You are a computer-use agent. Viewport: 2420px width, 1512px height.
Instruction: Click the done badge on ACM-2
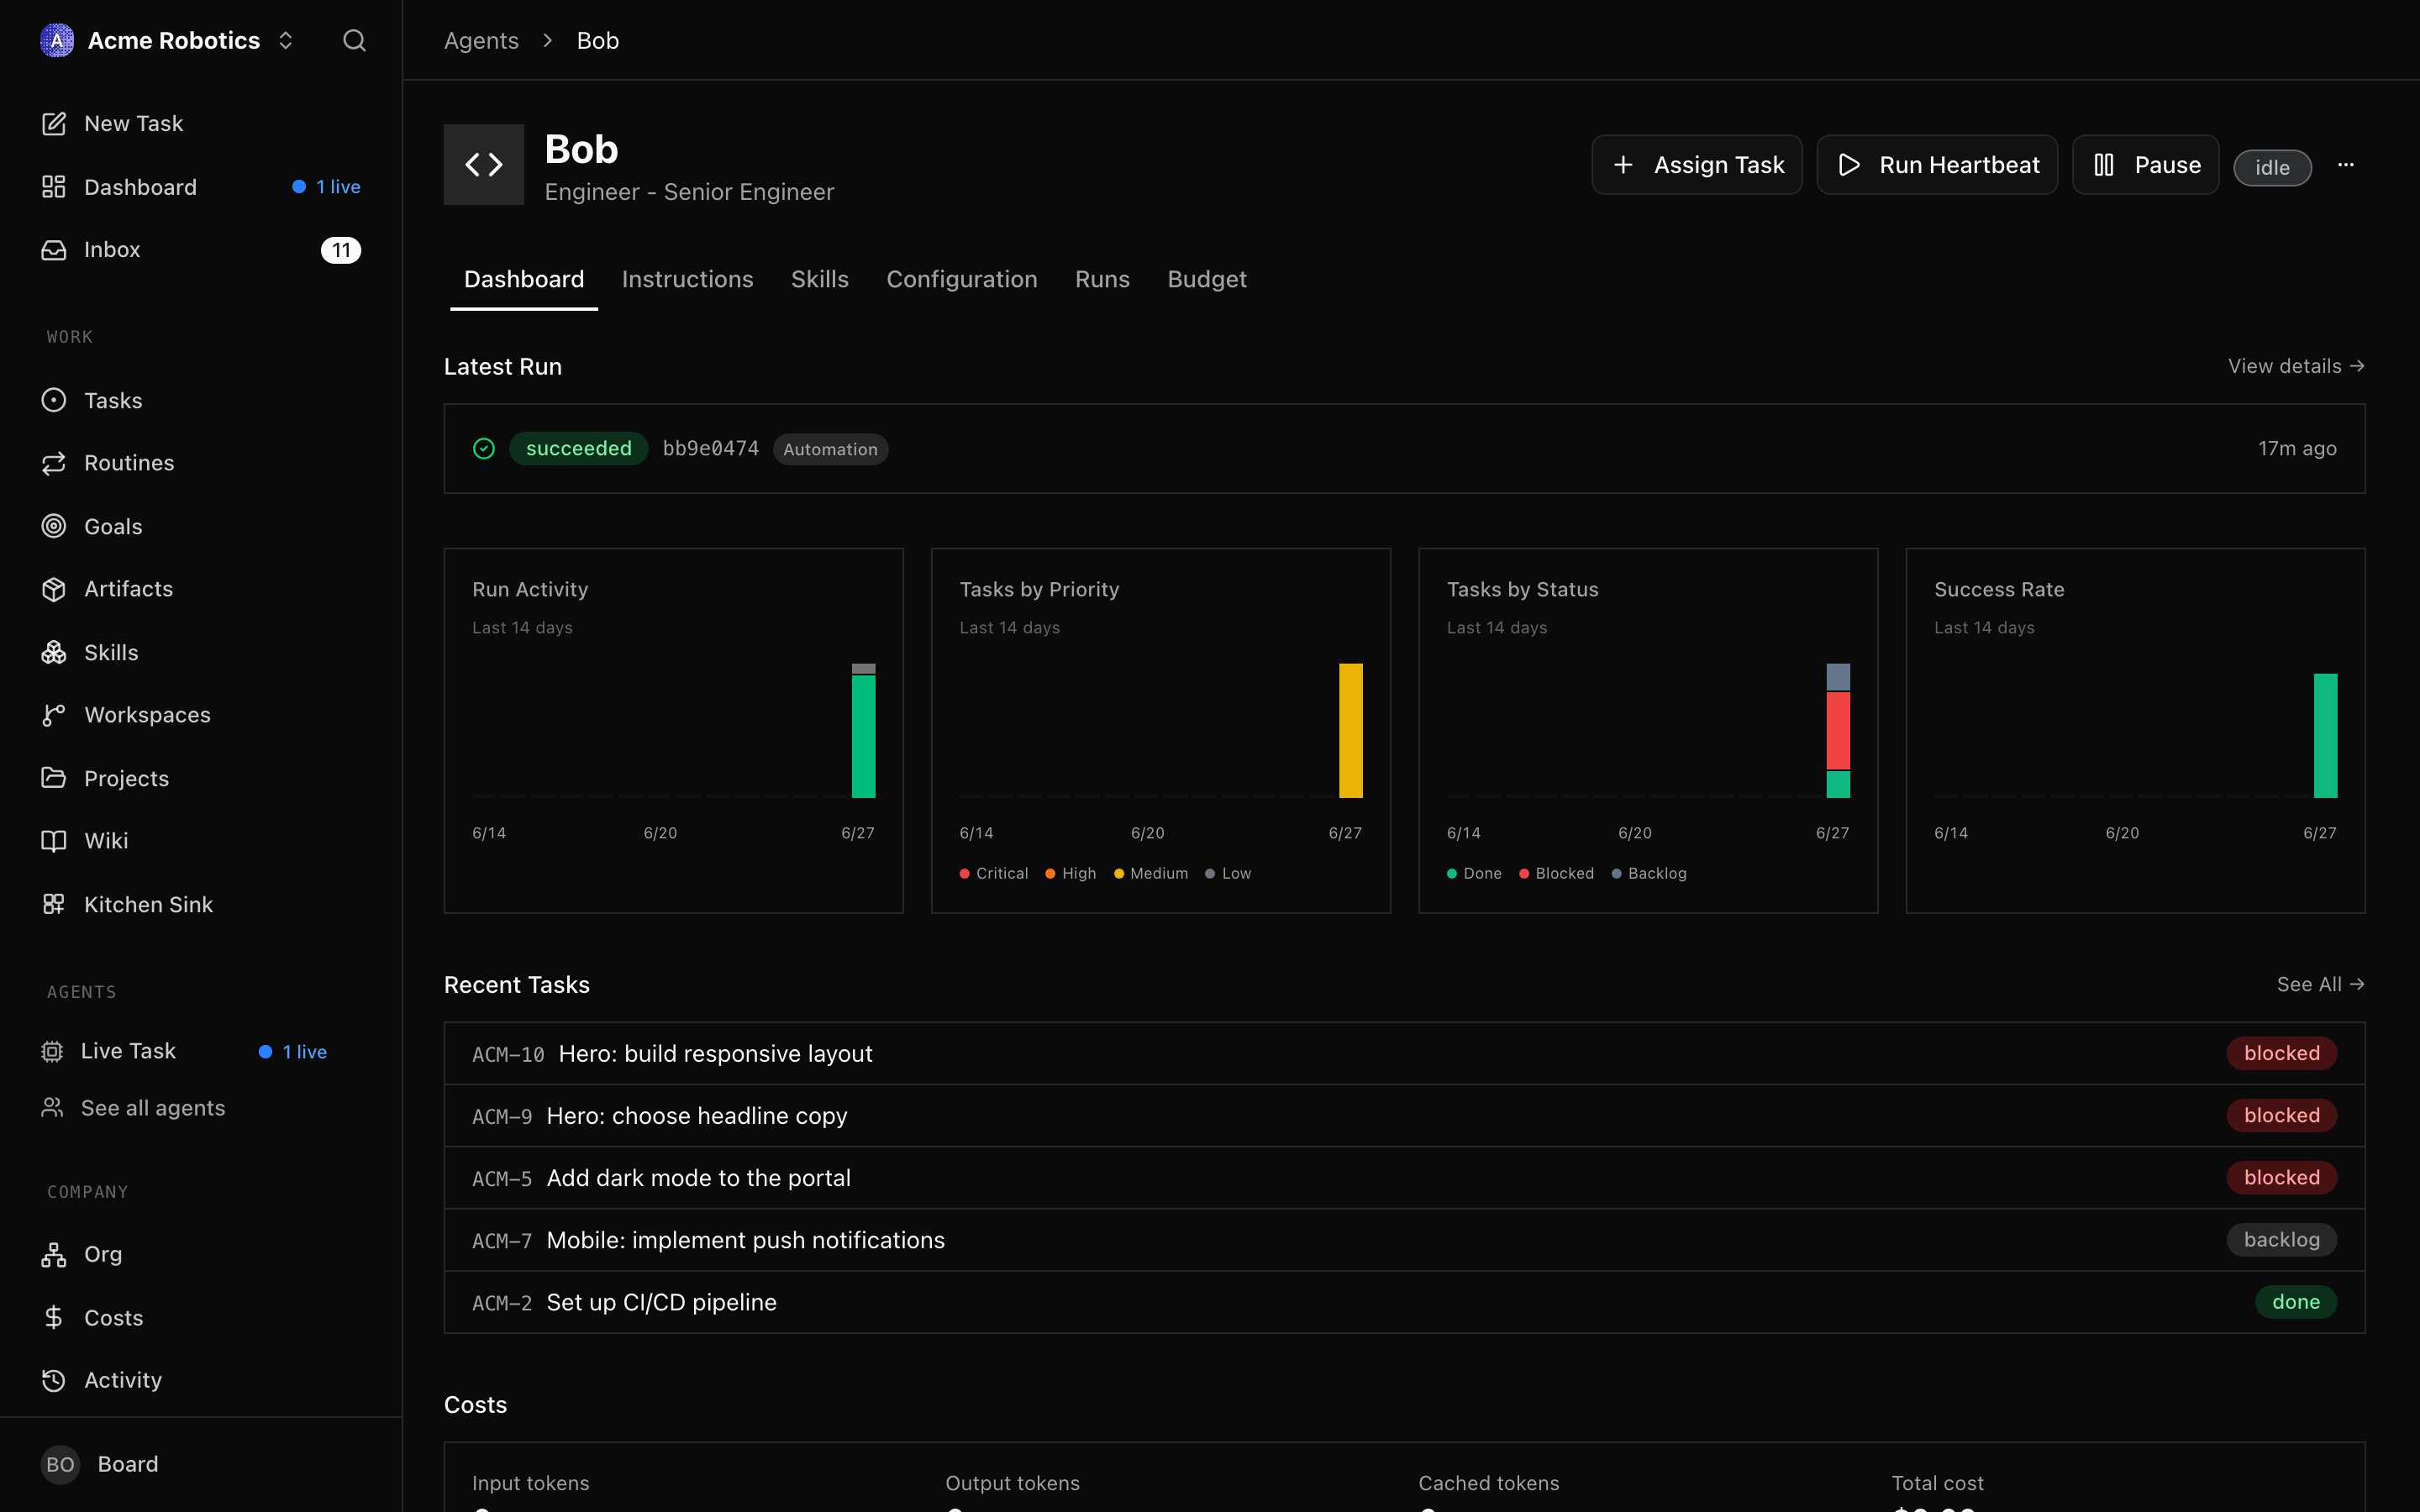[2296, 1302]
